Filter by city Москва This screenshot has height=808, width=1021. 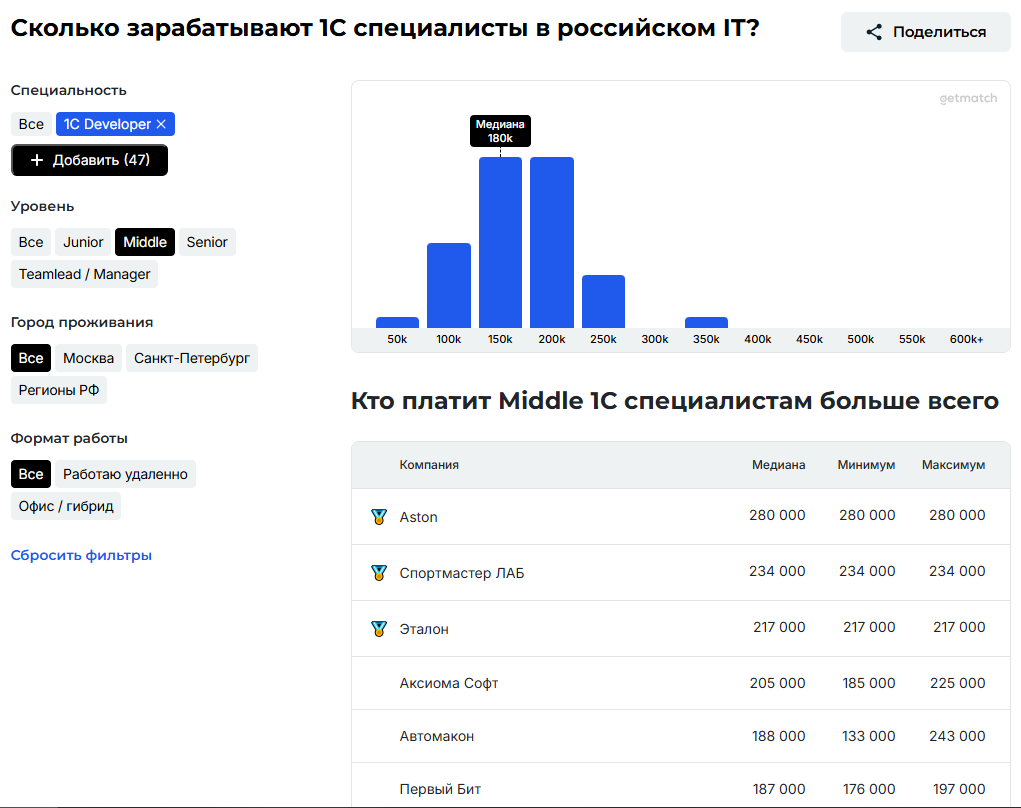point(89,358)
